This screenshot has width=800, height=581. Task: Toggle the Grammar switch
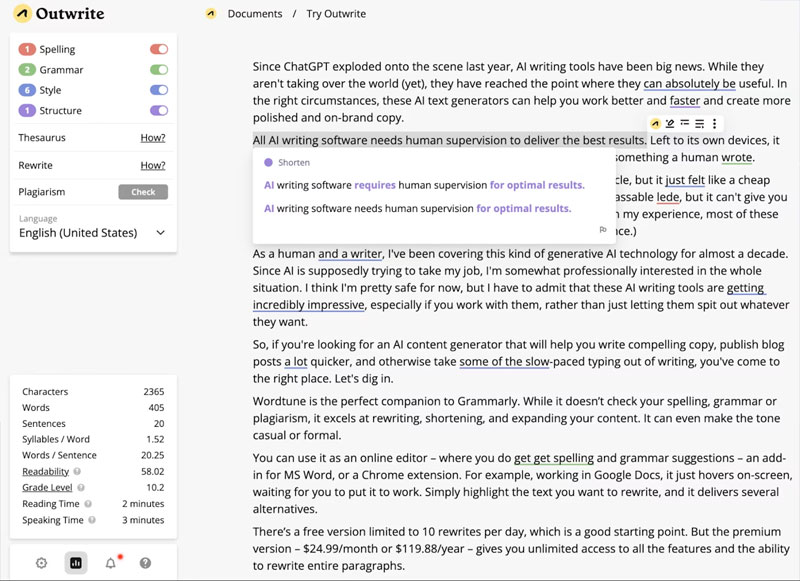158,70
